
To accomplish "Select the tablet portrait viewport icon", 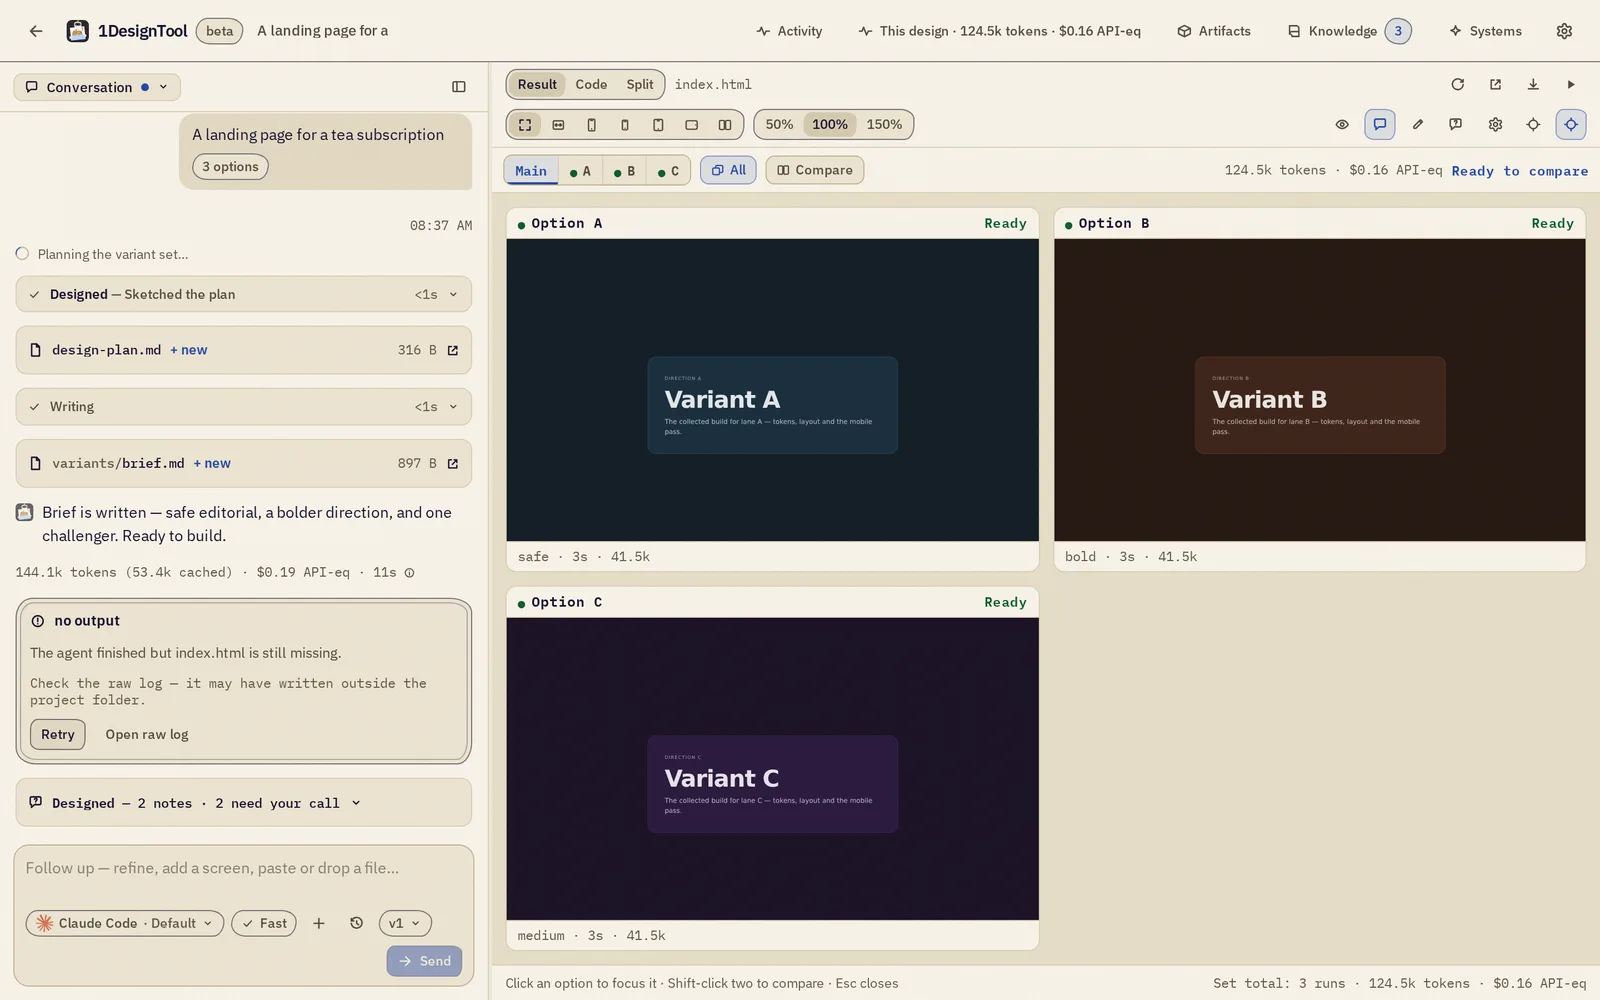I will (658, 125).
